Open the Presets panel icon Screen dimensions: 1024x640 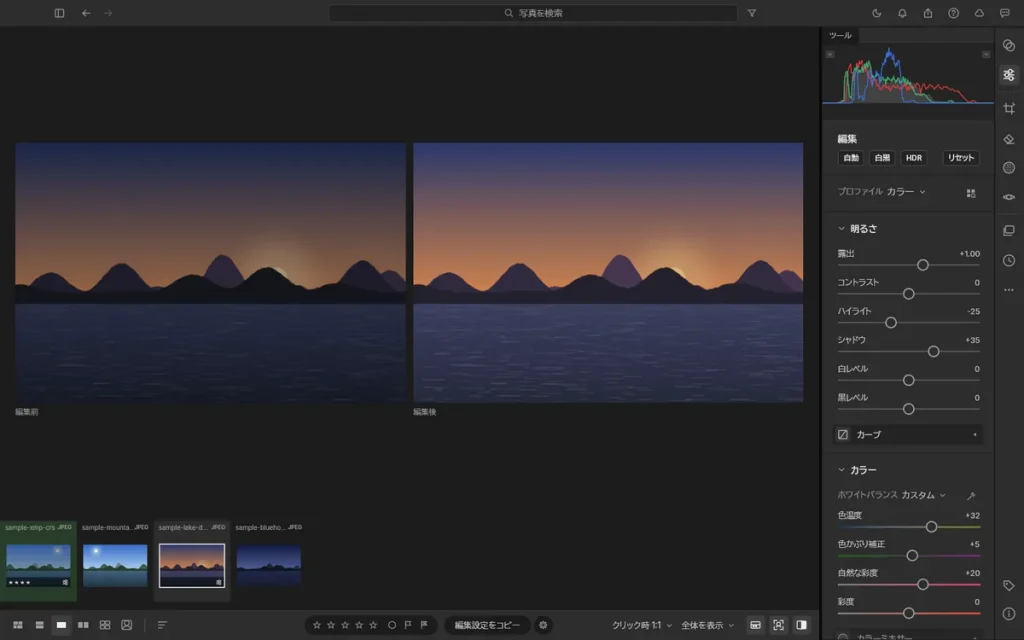pyautogui.click(x=1008, y=45)
